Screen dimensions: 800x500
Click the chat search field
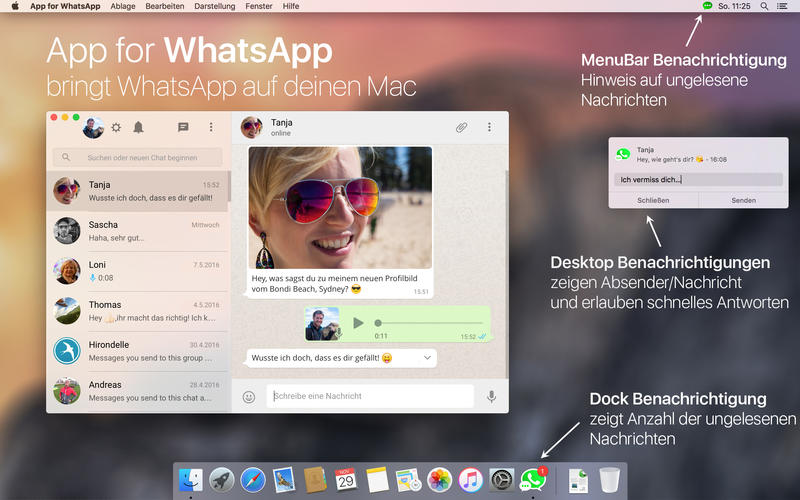coord(138,157)
